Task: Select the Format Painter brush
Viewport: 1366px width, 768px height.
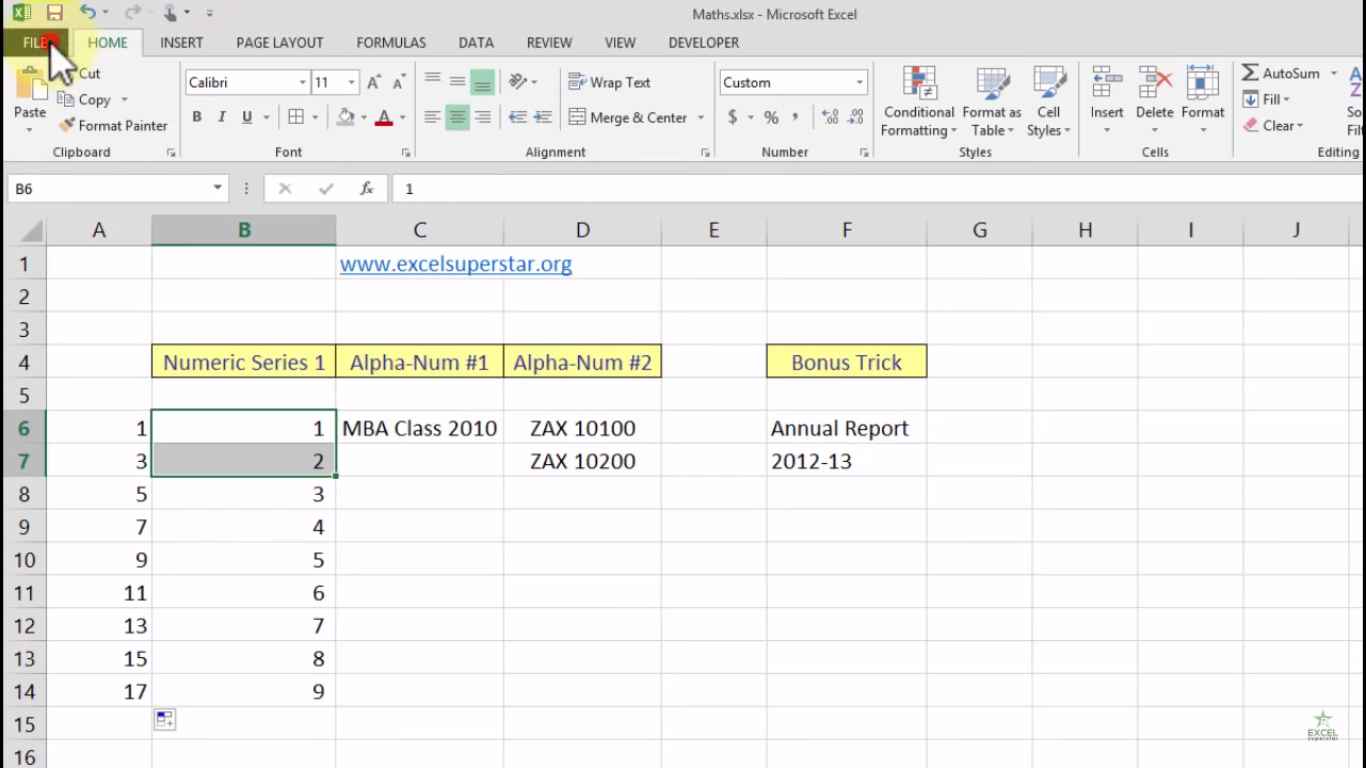Action: [113, 125]
